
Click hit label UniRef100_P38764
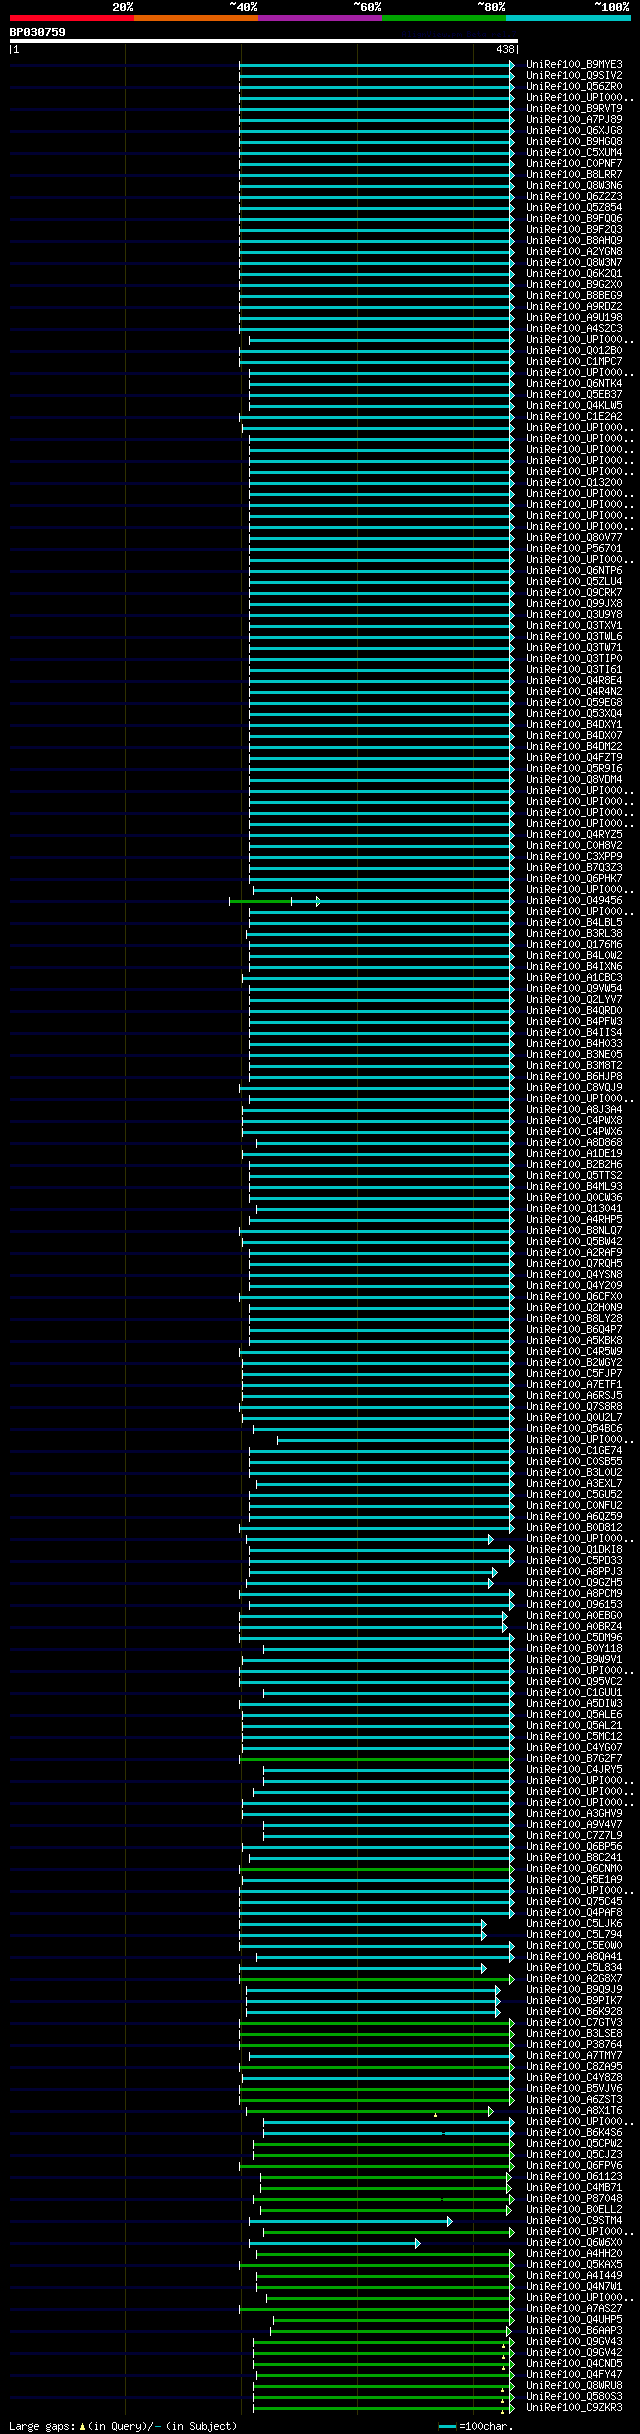pyautogui.click(x=574, y=2045)
